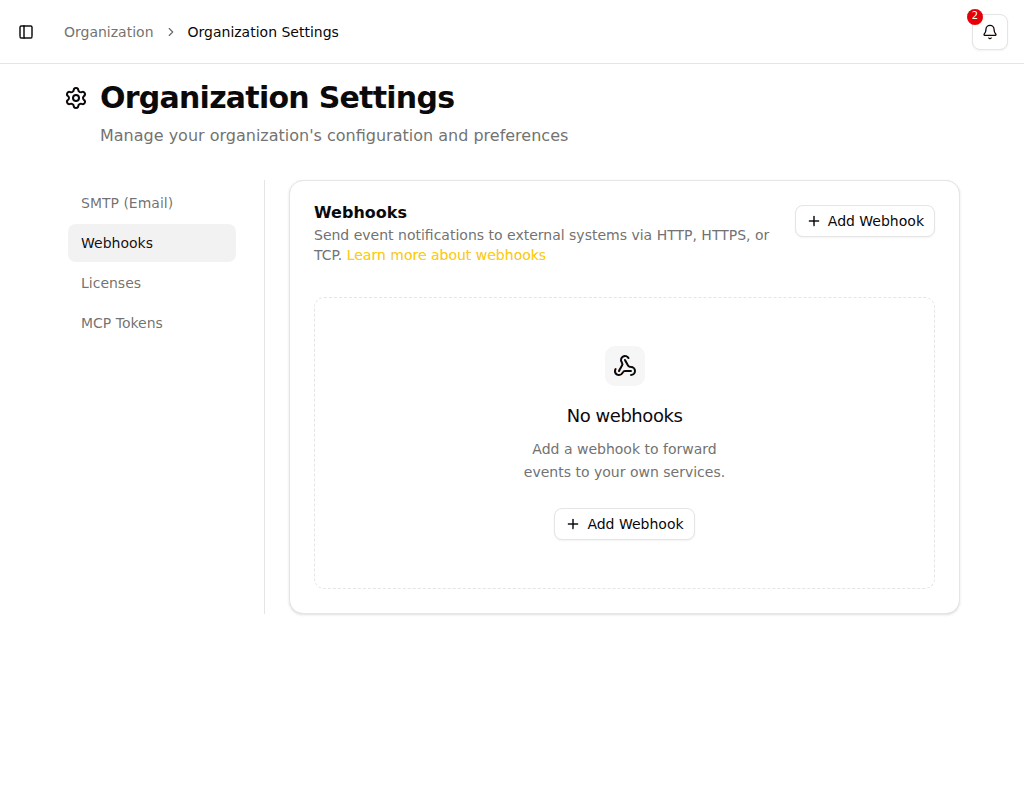Open the notifications bell
The width and height of the screenshot is (1024, 800).
[x=989, y=32]
